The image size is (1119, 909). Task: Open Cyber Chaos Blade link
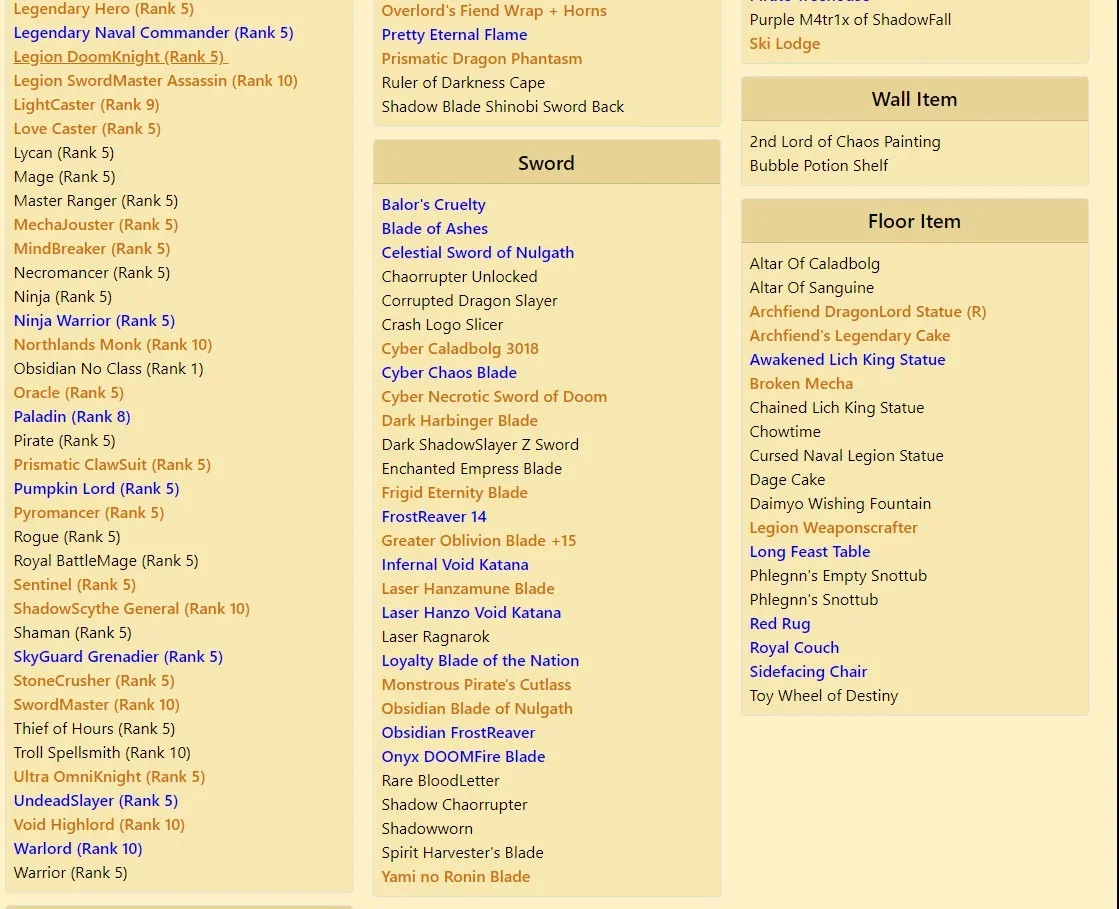(x=450, y=372)
